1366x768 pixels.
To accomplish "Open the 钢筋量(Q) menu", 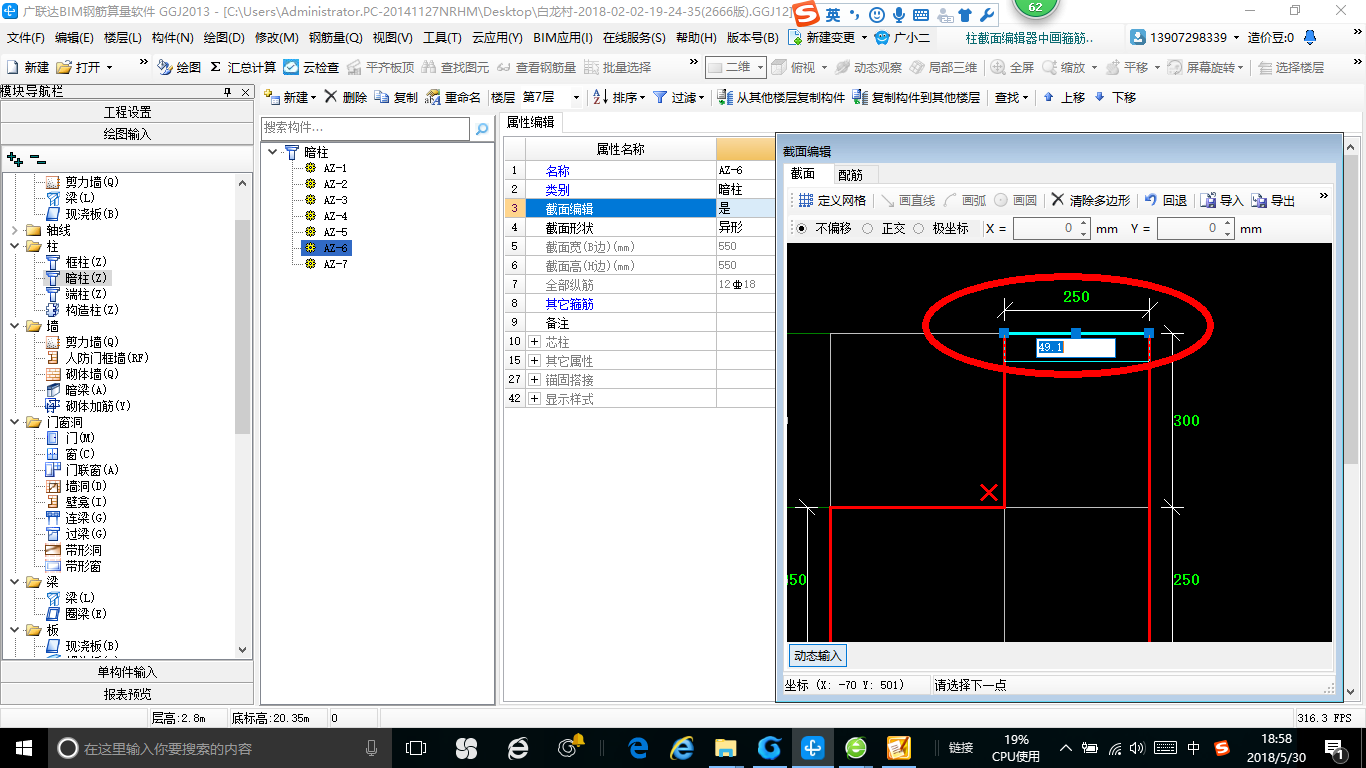I will (335, 38).
